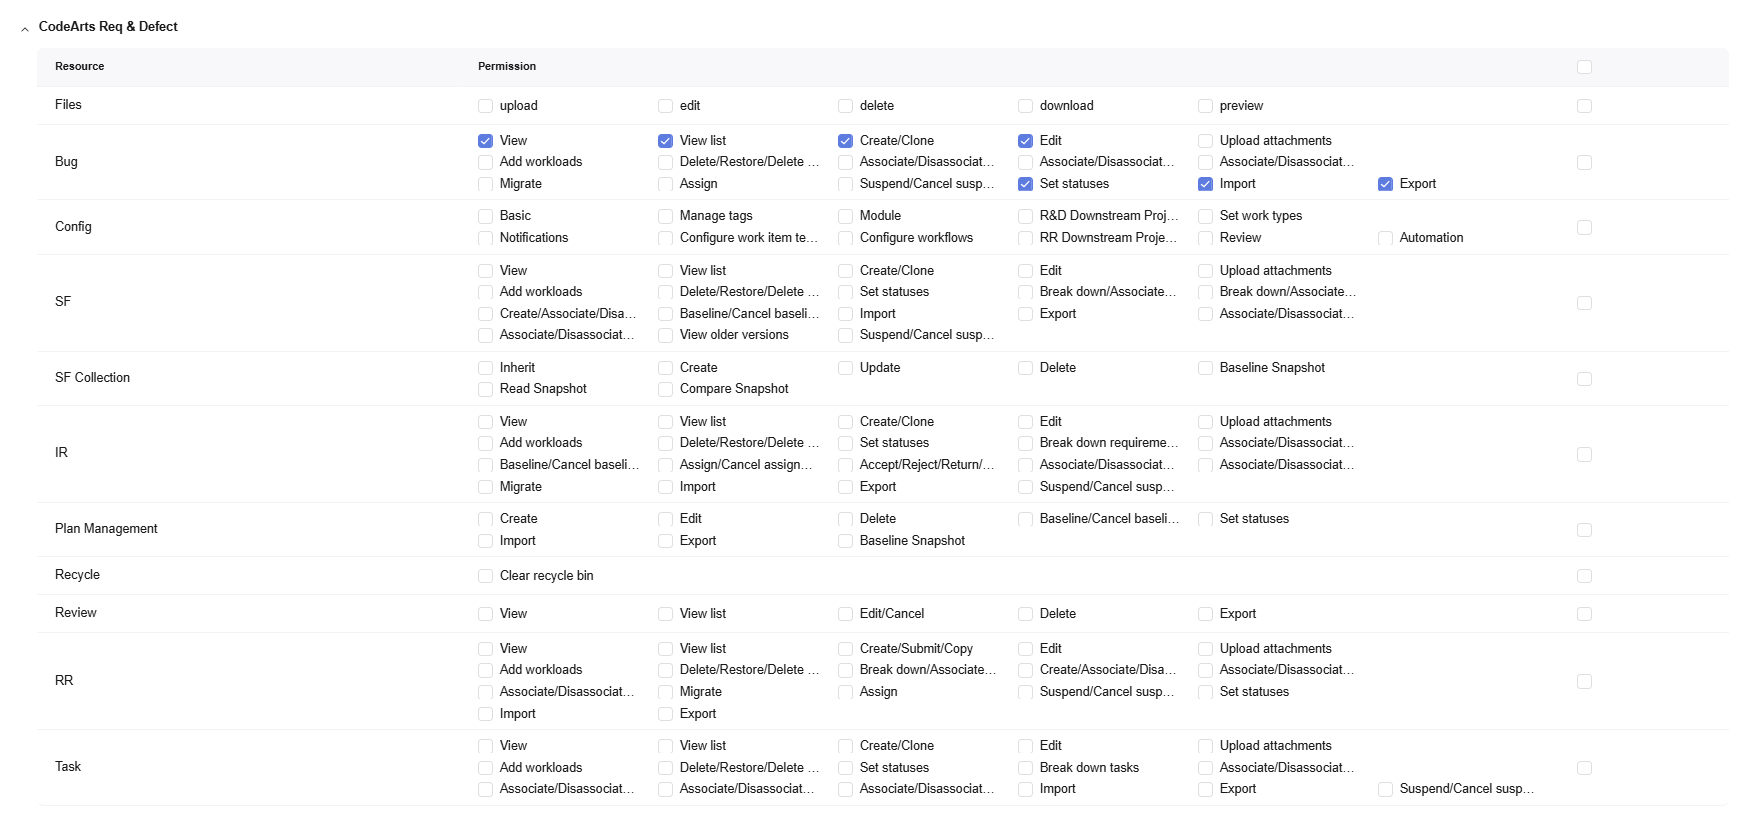1747x820 pixels.
Task: Enable Upload attachments for Bug
Action: click(x=1205, y=141)
